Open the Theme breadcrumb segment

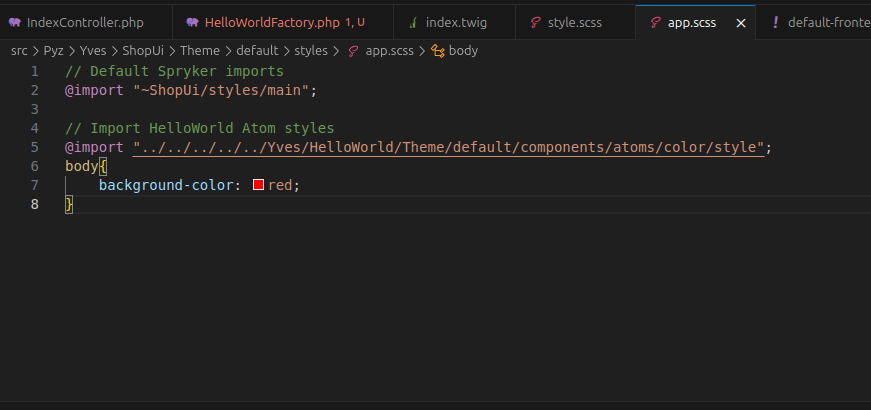tap(200, 51)
